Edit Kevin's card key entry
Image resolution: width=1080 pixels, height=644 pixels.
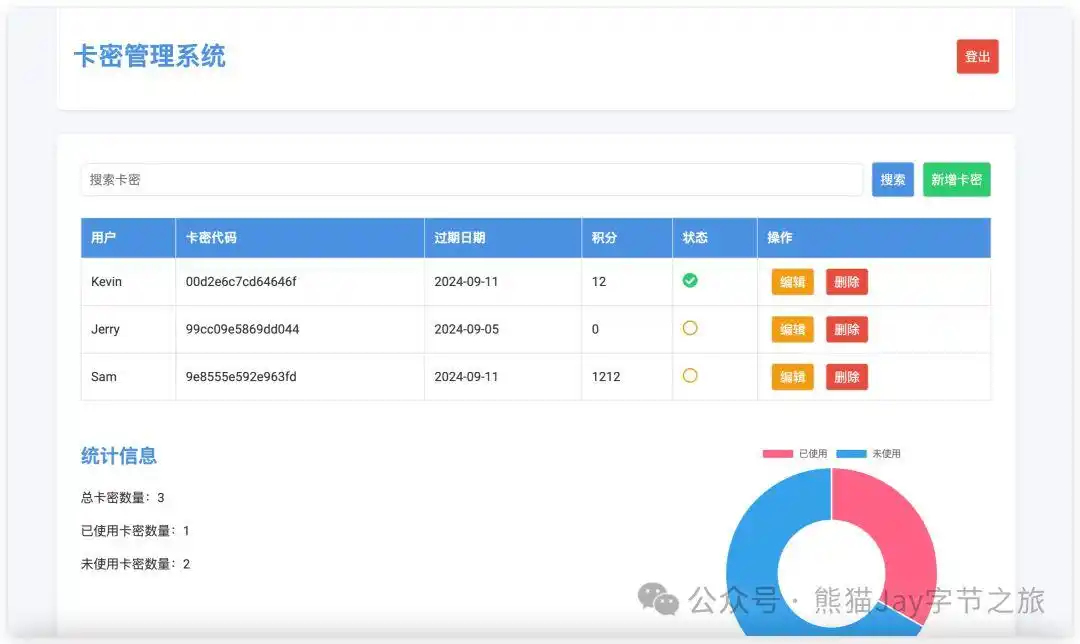click(x=792, y=281)
